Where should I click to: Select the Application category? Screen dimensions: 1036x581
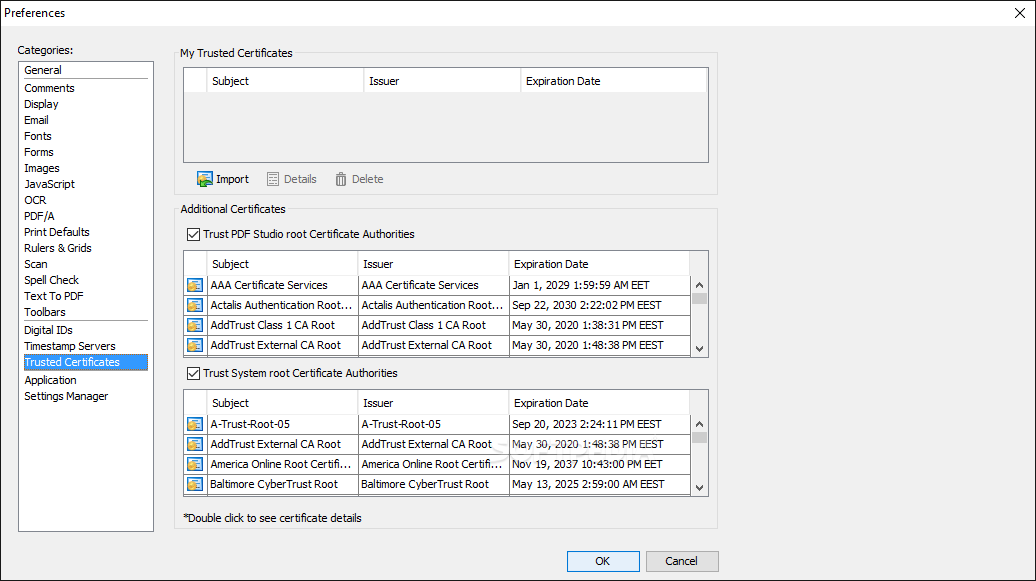click(x=50, y=380)
